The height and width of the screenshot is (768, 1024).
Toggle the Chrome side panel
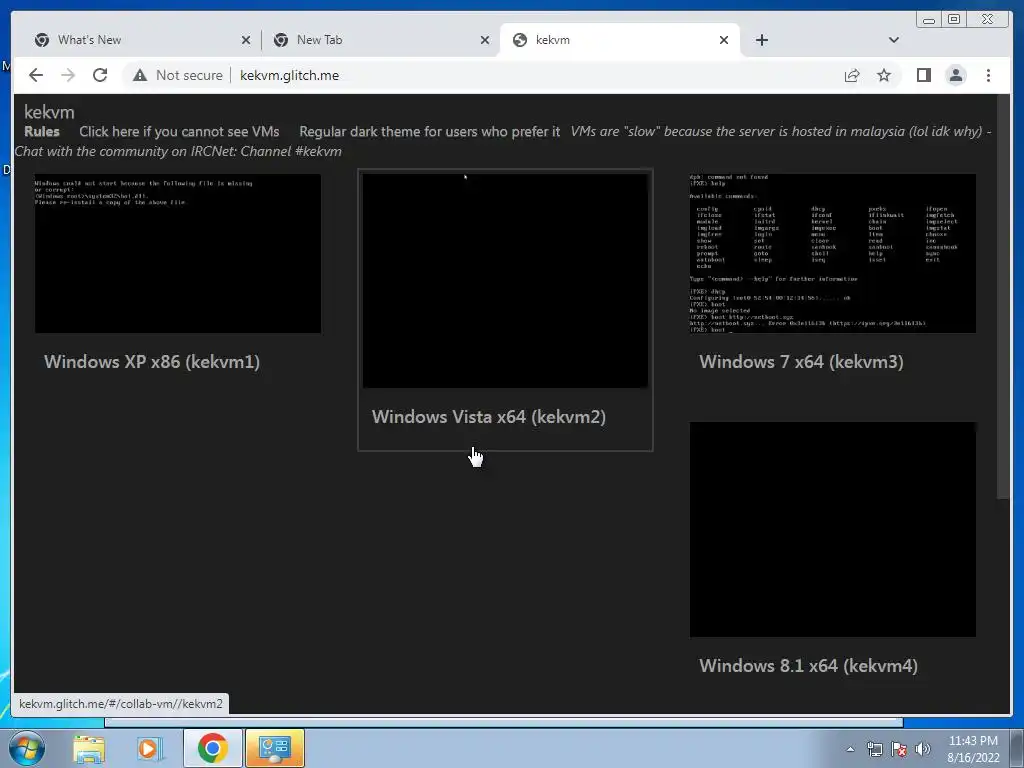pos(923,75)
